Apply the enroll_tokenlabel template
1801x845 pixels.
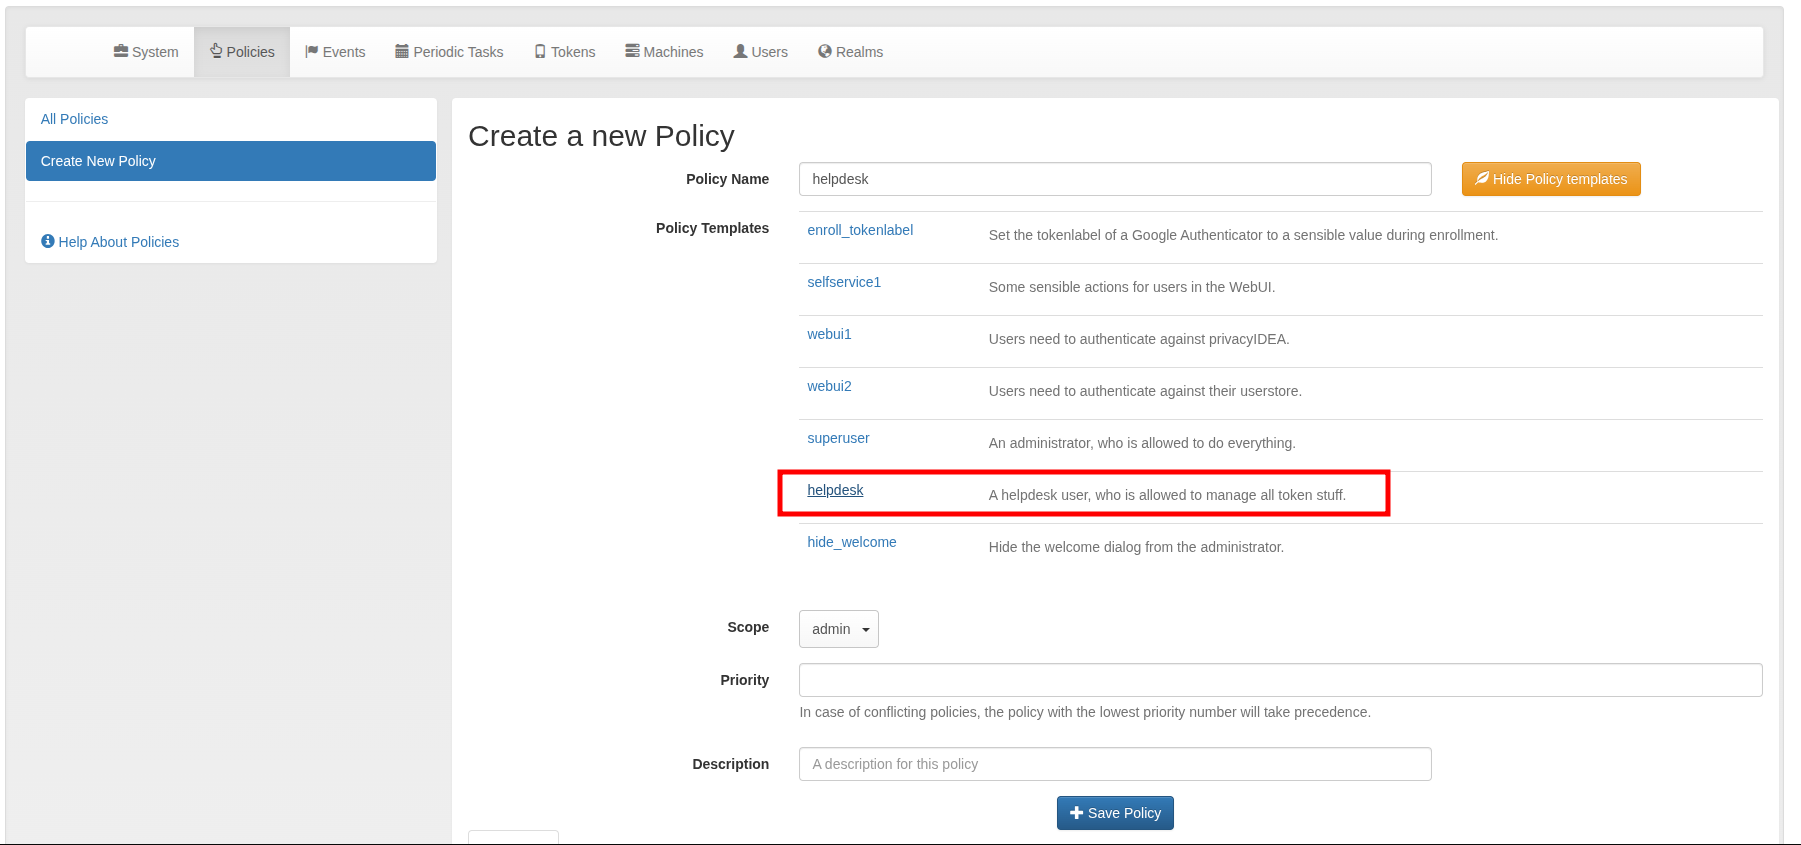point(860,230)
